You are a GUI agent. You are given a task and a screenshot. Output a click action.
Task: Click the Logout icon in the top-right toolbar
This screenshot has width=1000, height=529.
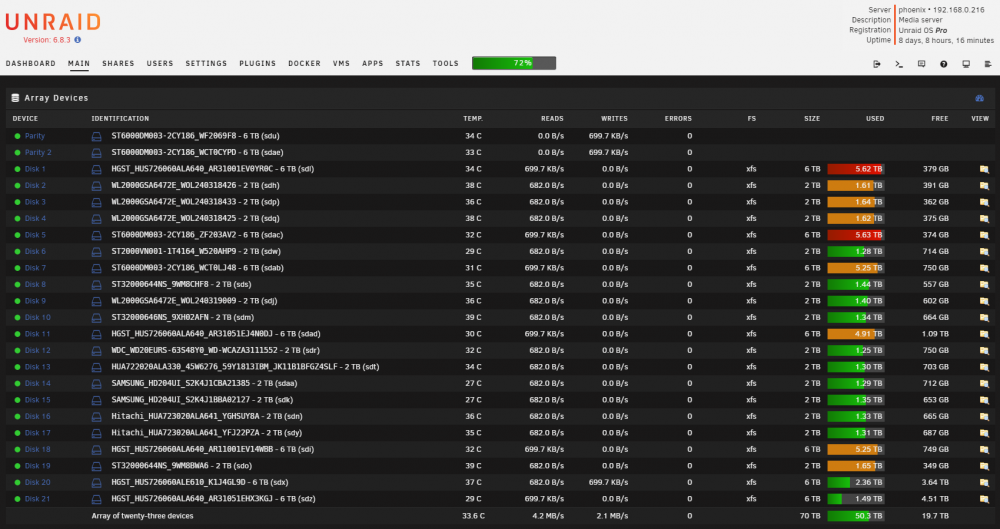coord(877,64)
